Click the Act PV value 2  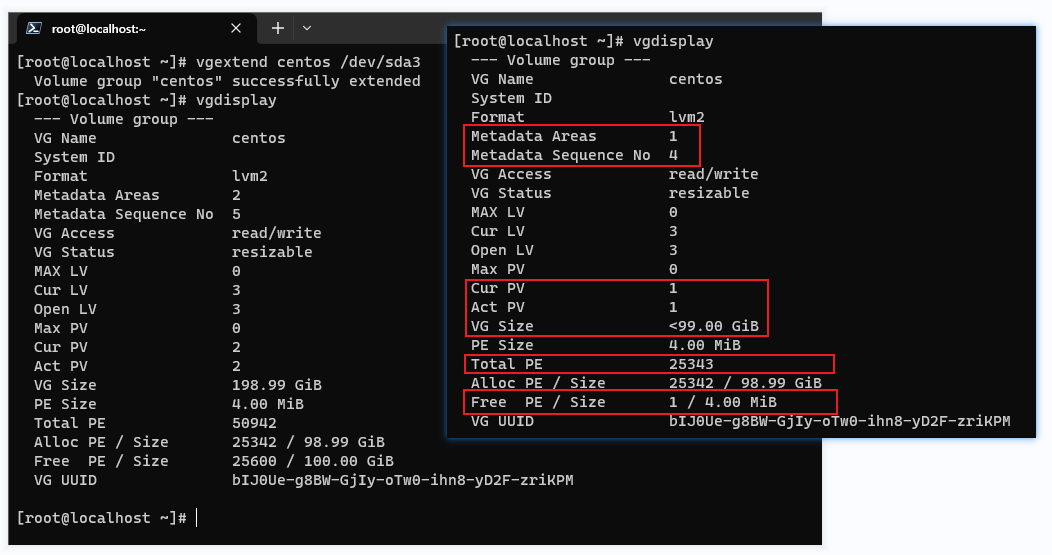(x=236, y=366)
